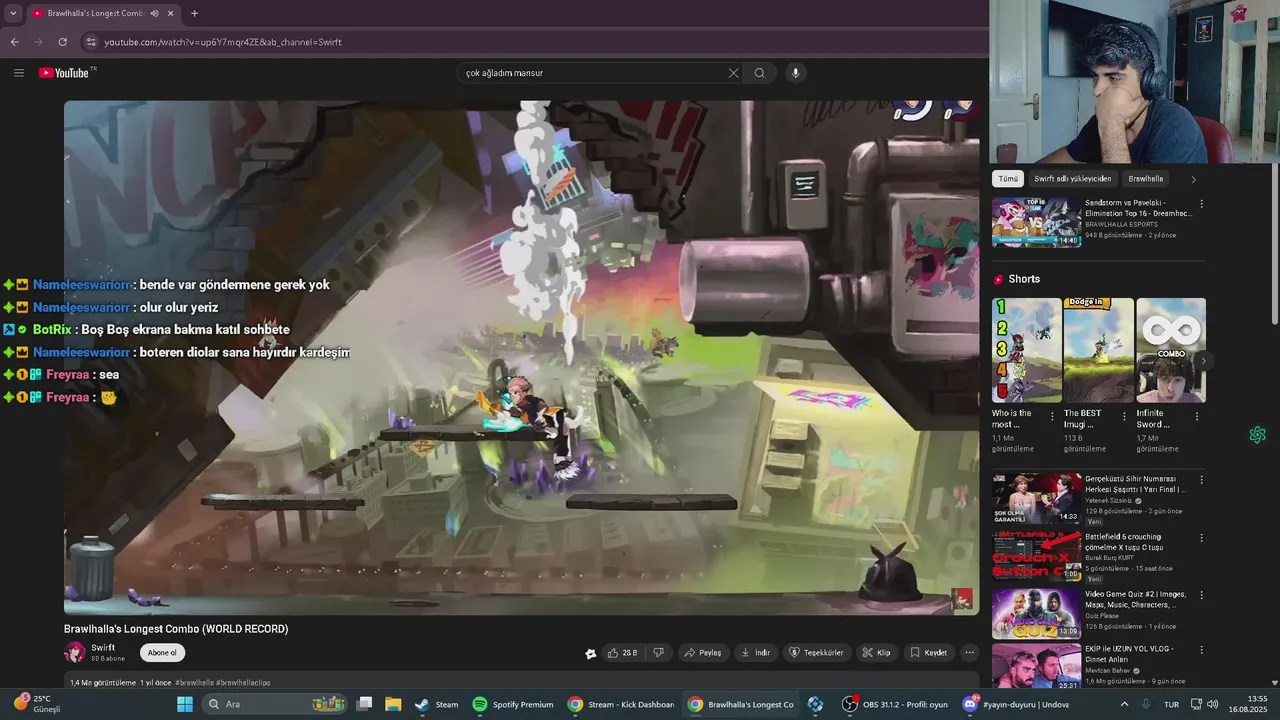Image resolution: width=1280 pixels, height=720 pixels.
Task: Save video using Kaydet button
Action: [928, 653]
